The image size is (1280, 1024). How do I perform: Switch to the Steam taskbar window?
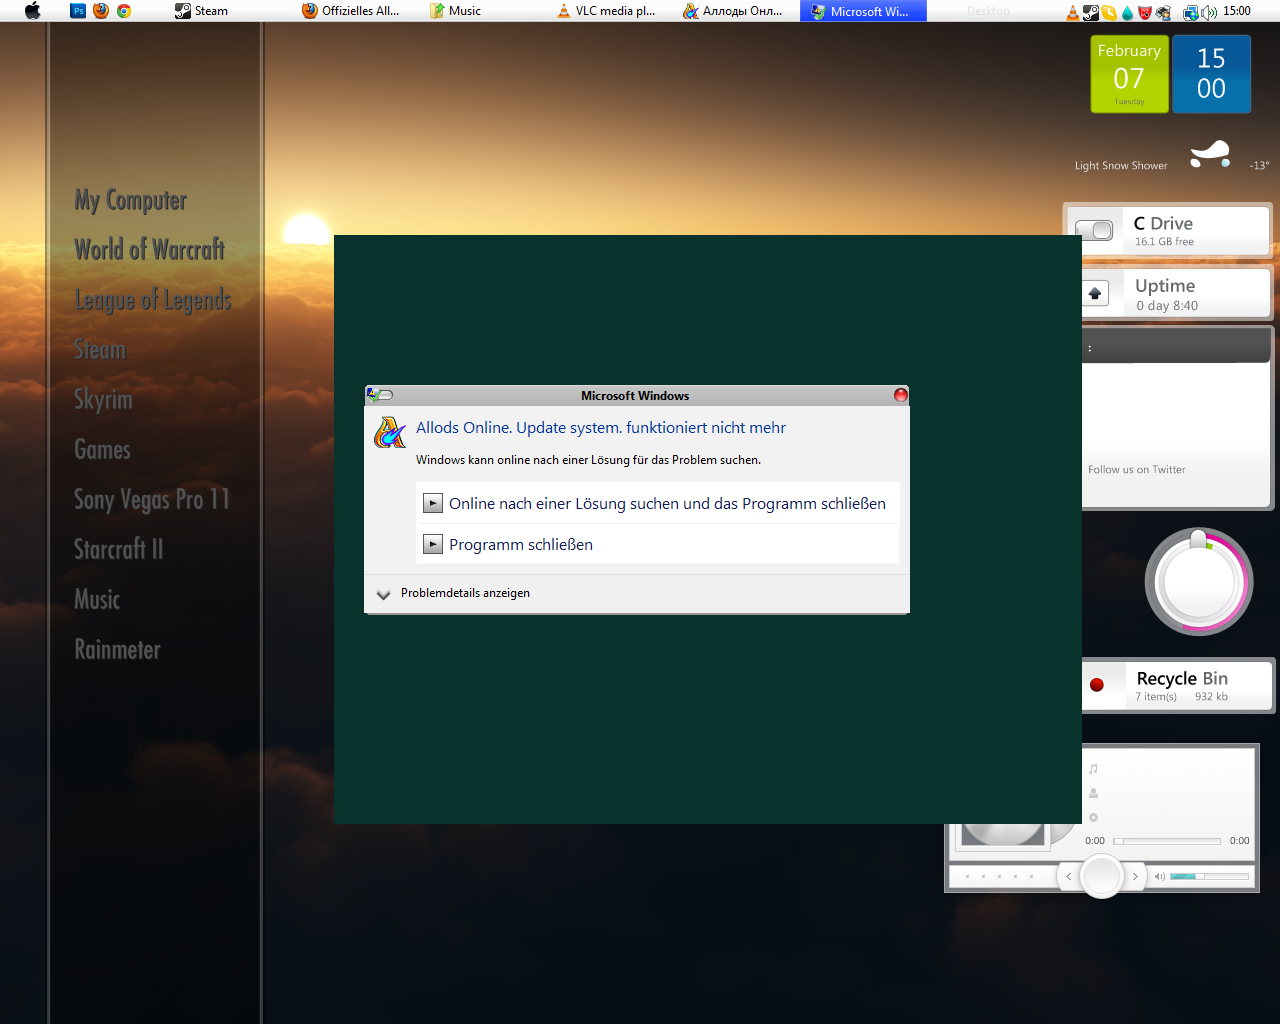coord(202,11)
